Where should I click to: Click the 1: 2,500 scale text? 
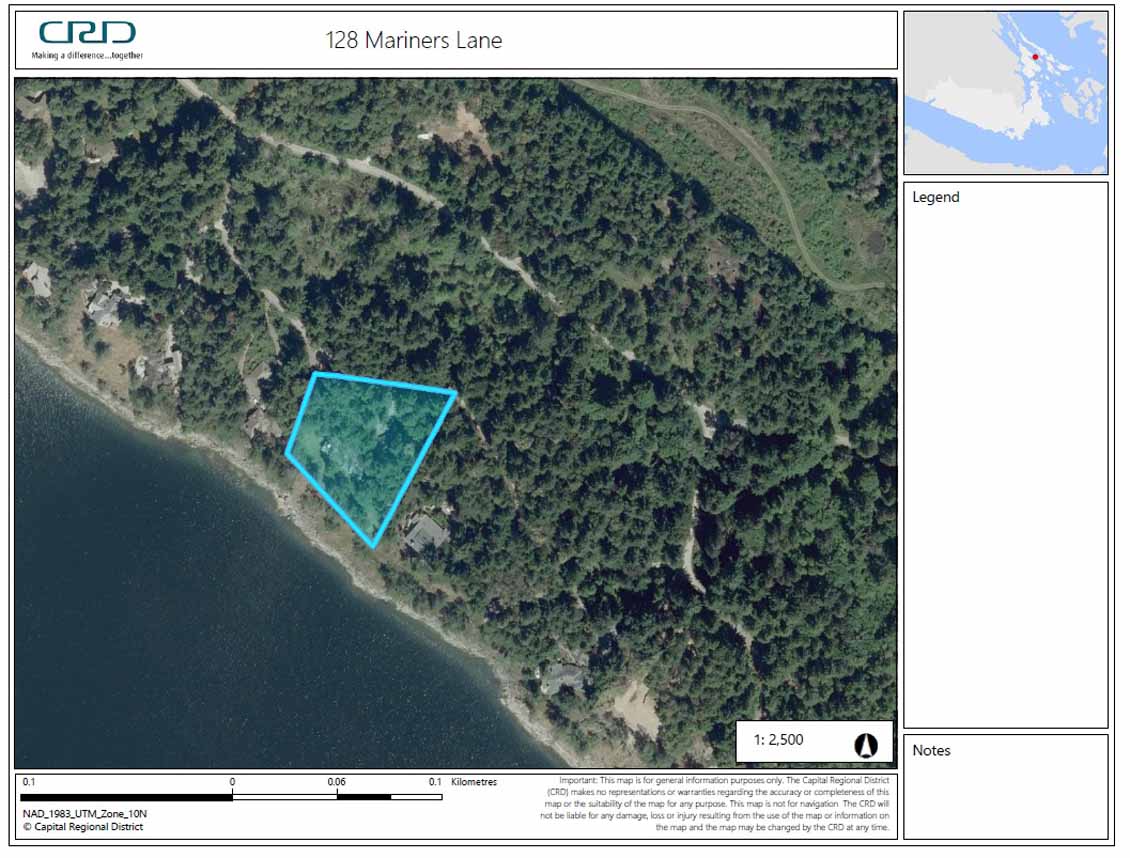(x=777, y=741)
